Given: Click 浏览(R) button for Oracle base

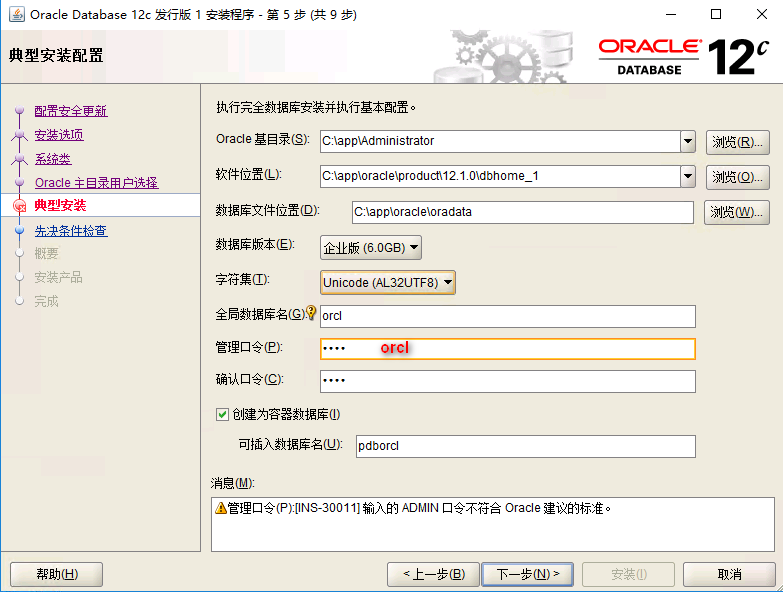Looking at the screenshot, I should [x=738, y=142].
